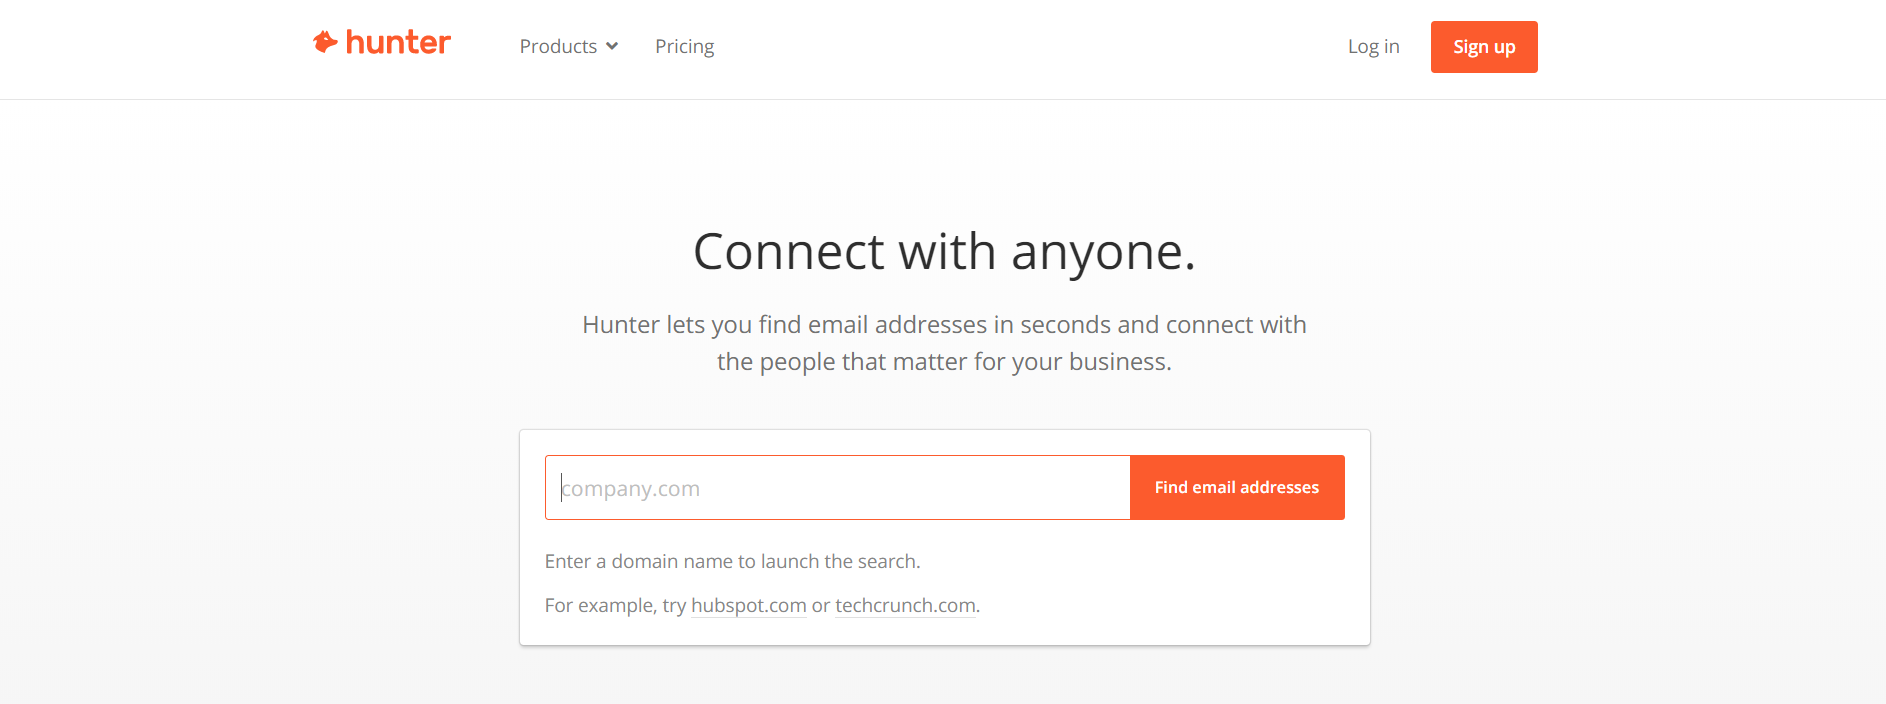Try the techcrunch.com example link
1886x704 pixels.
click(x=905, y=606)
